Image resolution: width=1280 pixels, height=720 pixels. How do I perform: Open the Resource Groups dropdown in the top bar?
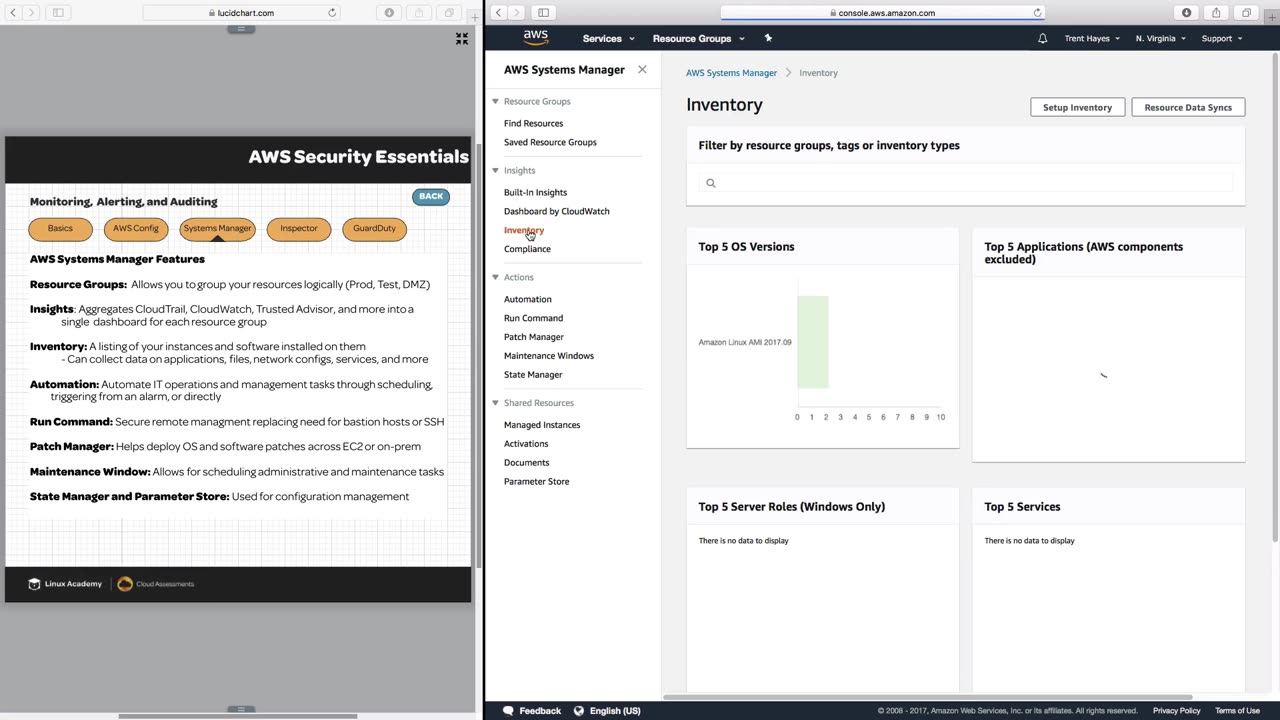pyautogui.click(x=698, y=38)
